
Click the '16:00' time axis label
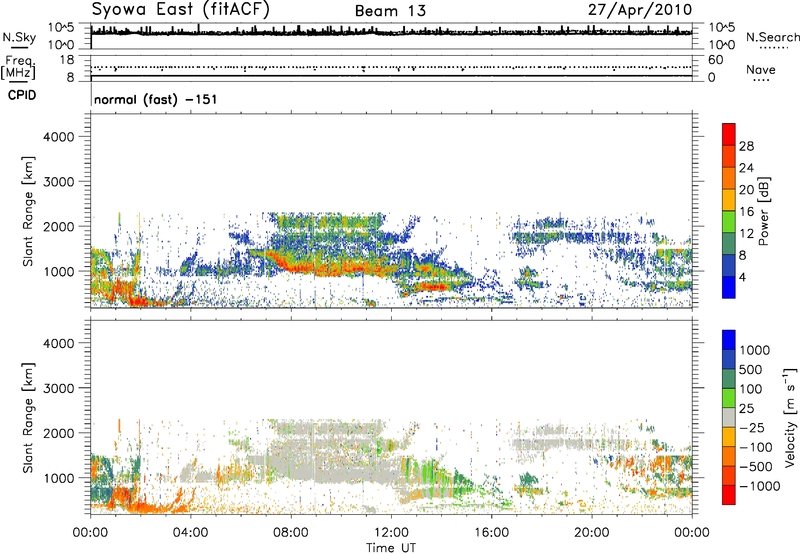pos(492,533)
